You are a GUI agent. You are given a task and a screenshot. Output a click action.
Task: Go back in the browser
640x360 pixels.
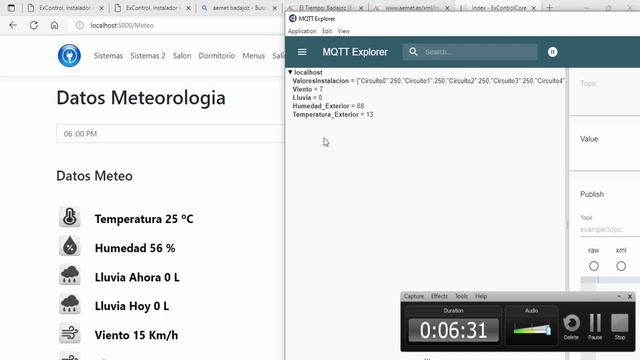coord(13,25)
